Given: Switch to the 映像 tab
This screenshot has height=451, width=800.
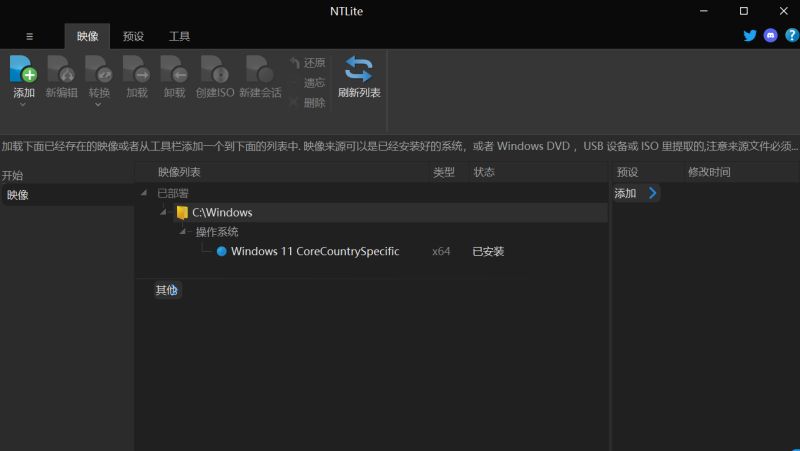Looking at the screenshot, I should coord(87,36).
